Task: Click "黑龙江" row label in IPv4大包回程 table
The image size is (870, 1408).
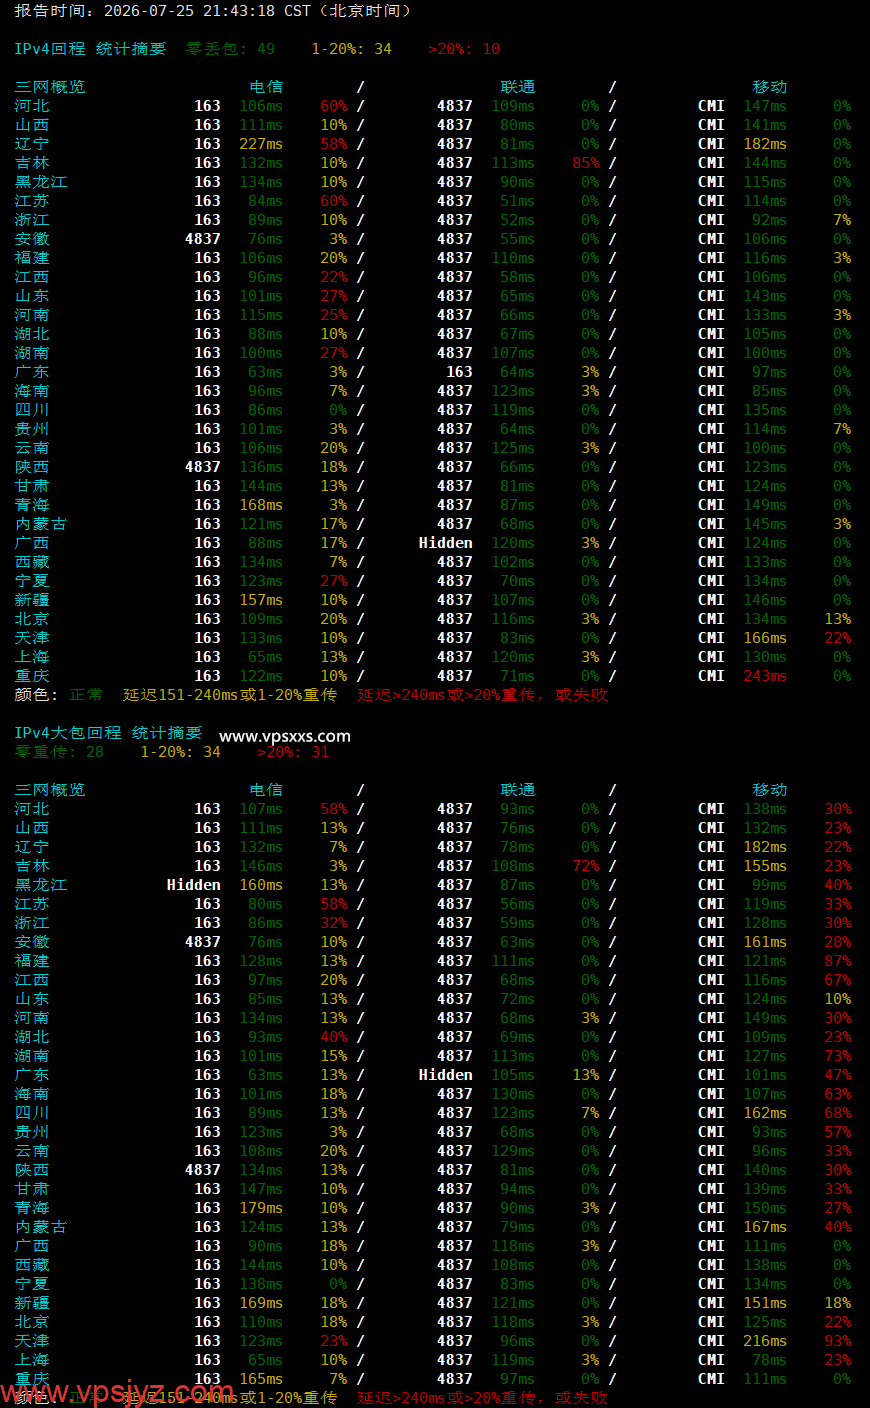Action: pyautogui.click(x=41, y=885)
